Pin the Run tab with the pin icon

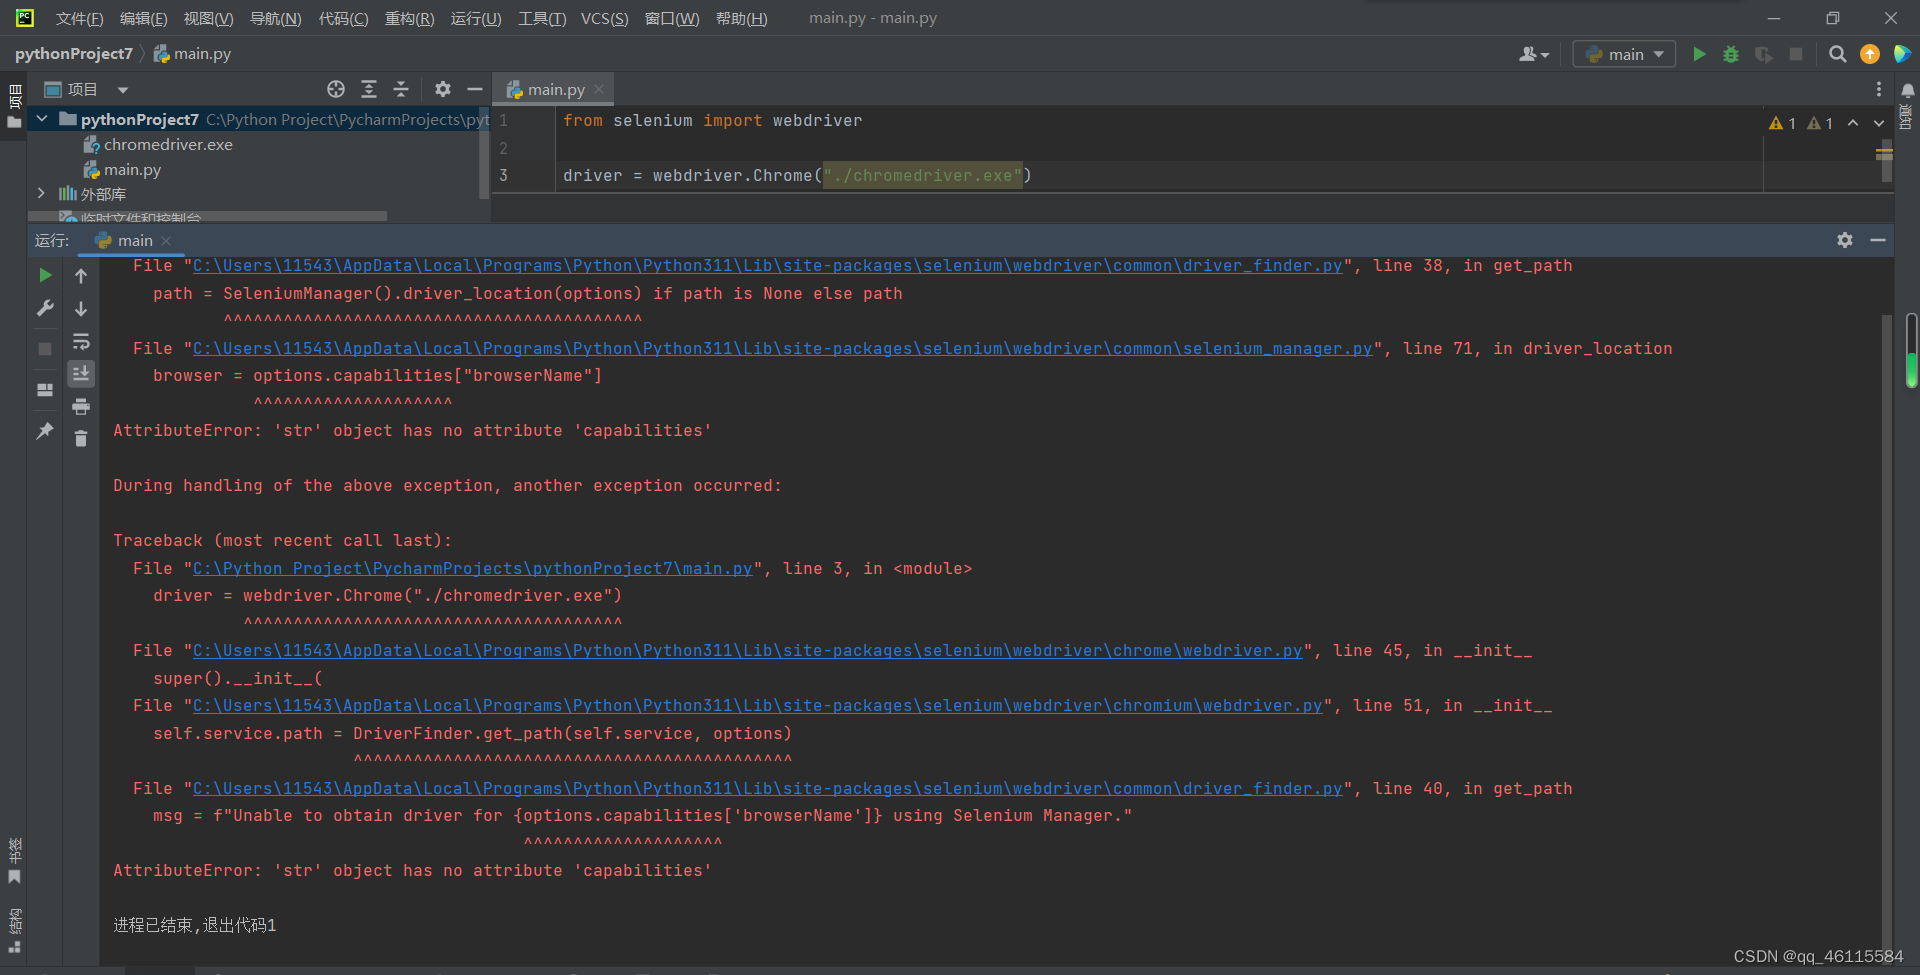44,430
